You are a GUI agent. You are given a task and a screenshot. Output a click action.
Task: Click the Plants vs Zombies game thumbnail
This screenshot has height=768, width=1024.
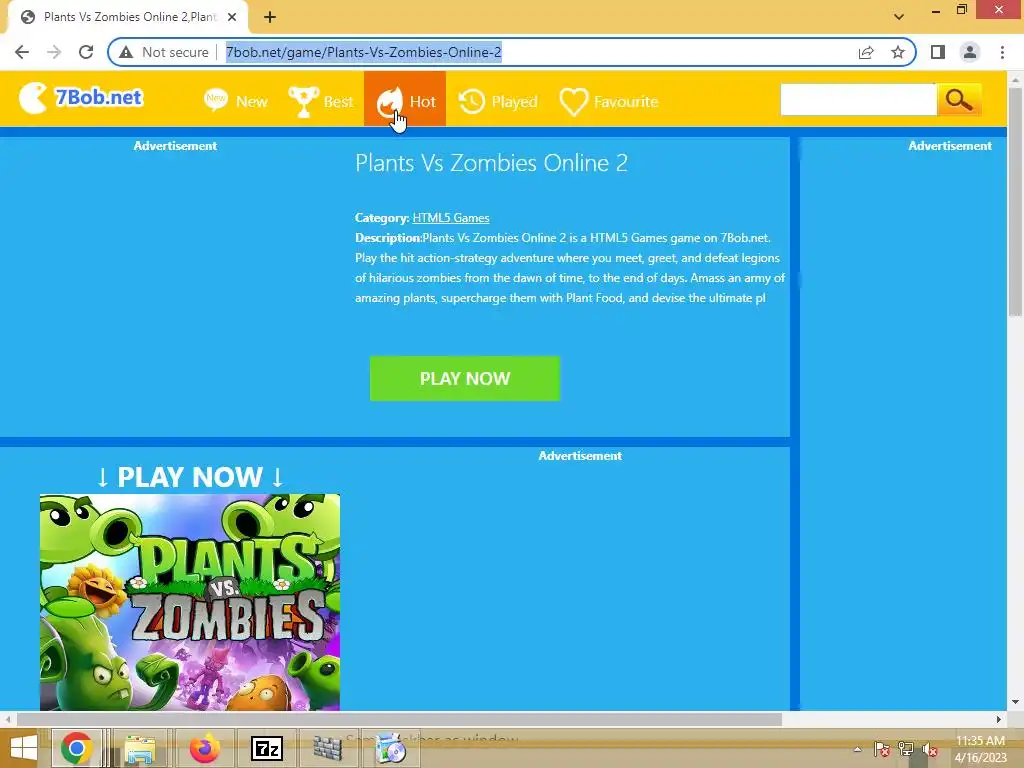190,602
